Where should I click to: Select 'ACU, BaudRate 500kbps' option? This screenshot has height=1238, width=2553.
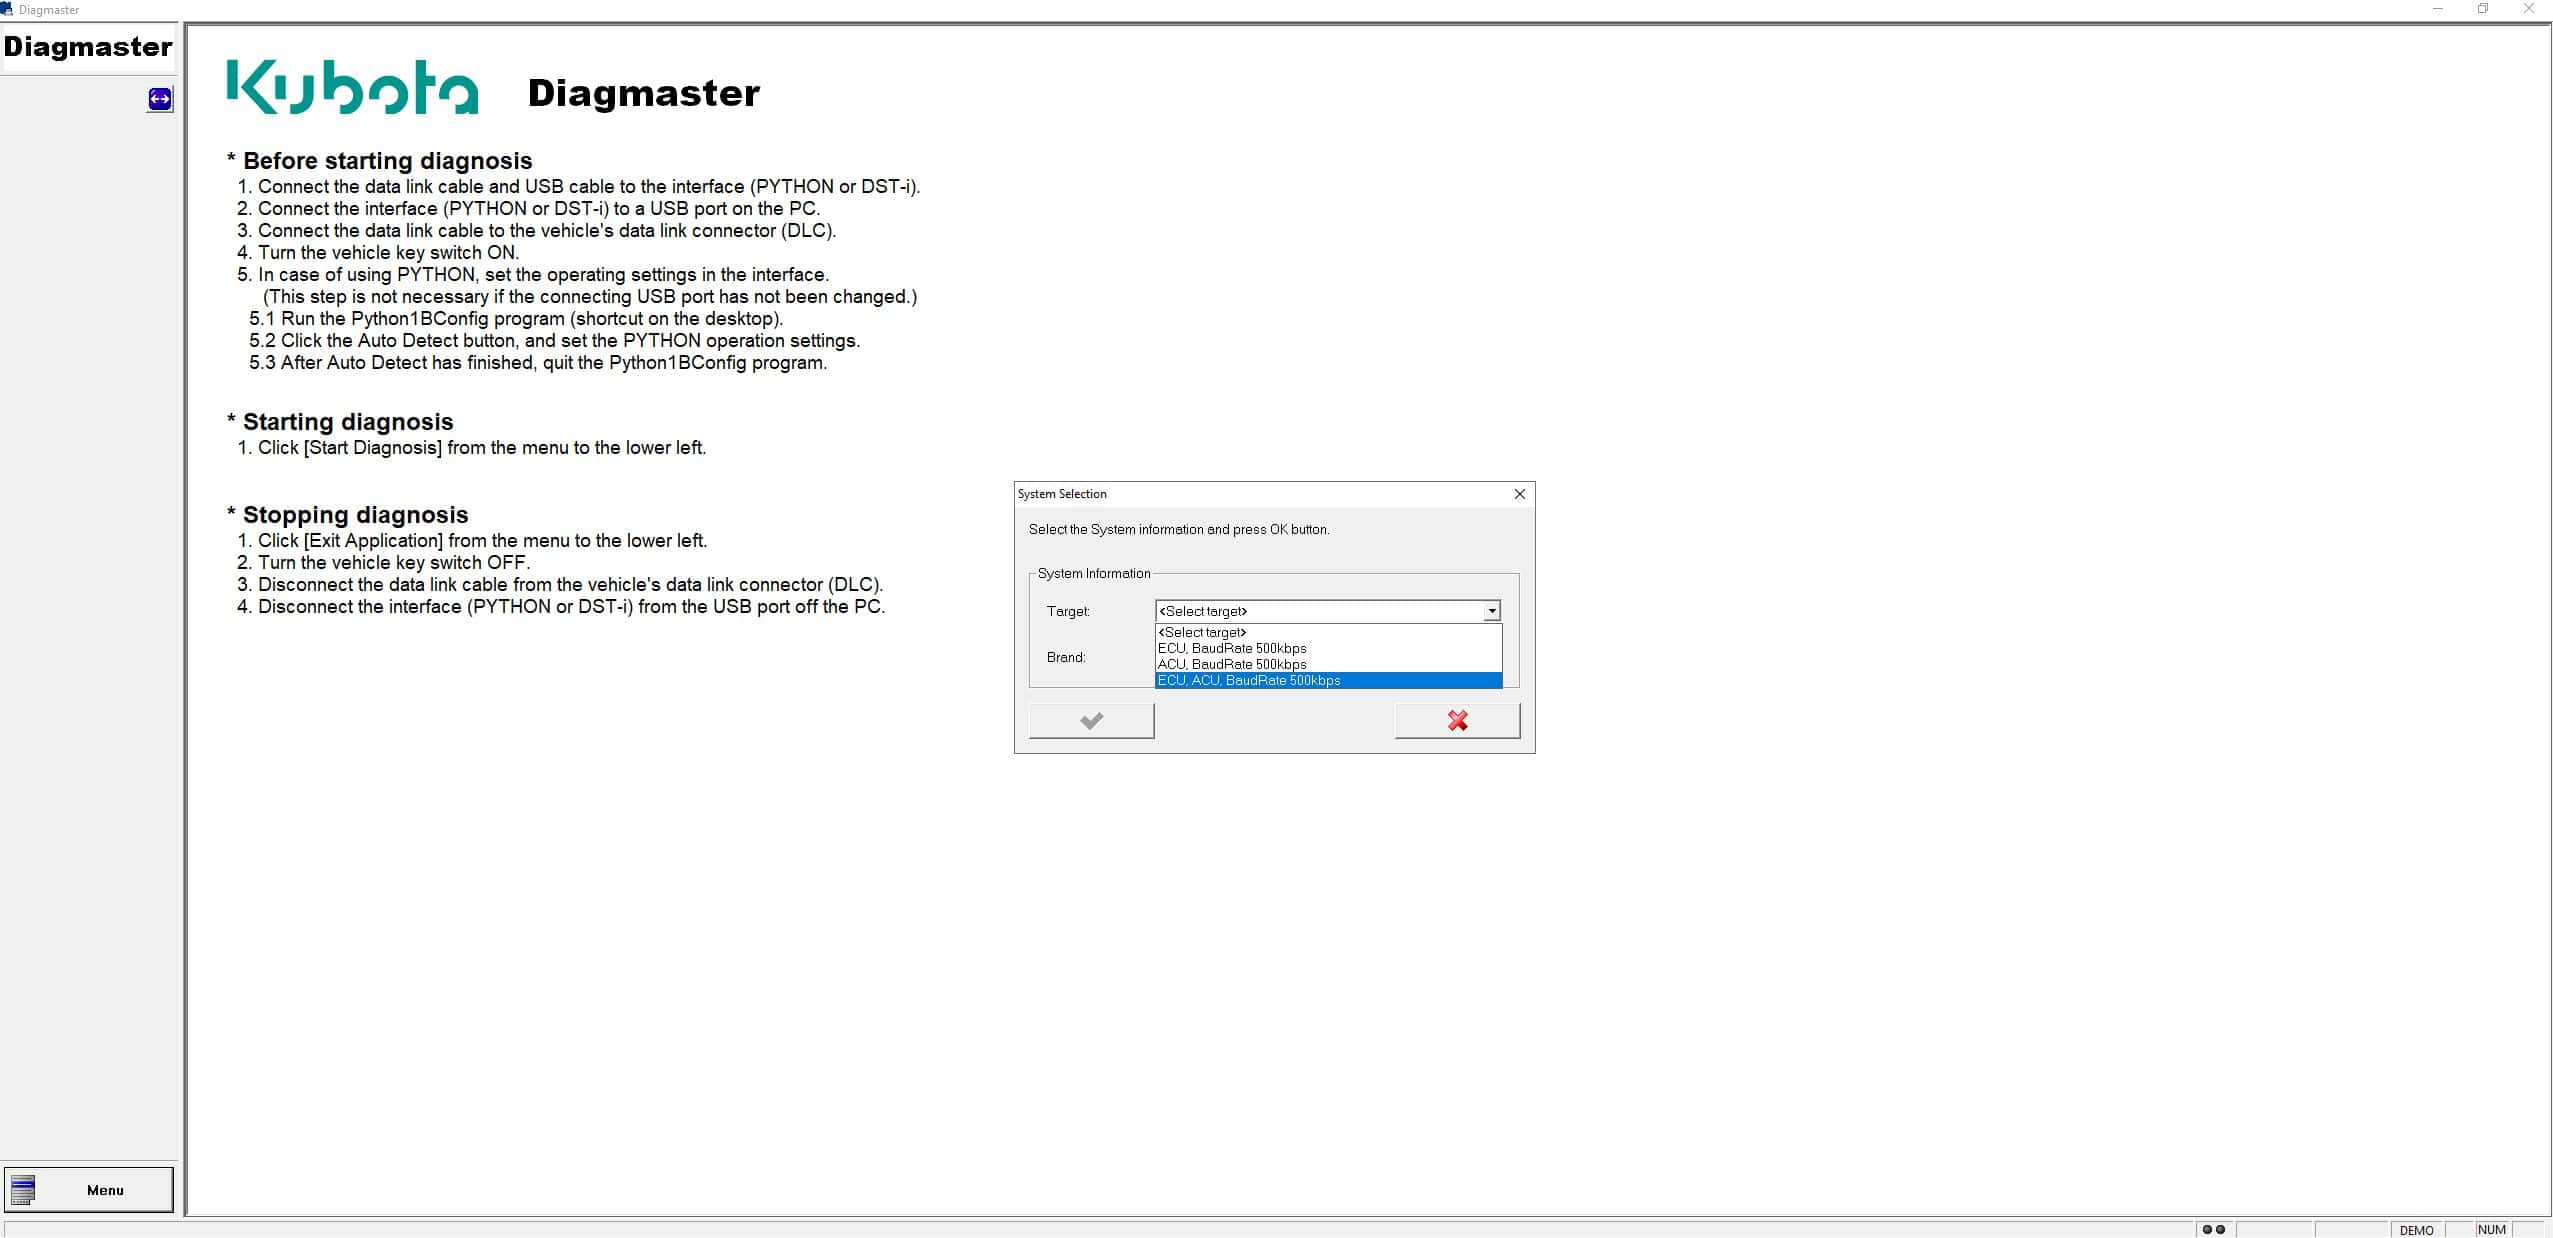coord(1328,664)
